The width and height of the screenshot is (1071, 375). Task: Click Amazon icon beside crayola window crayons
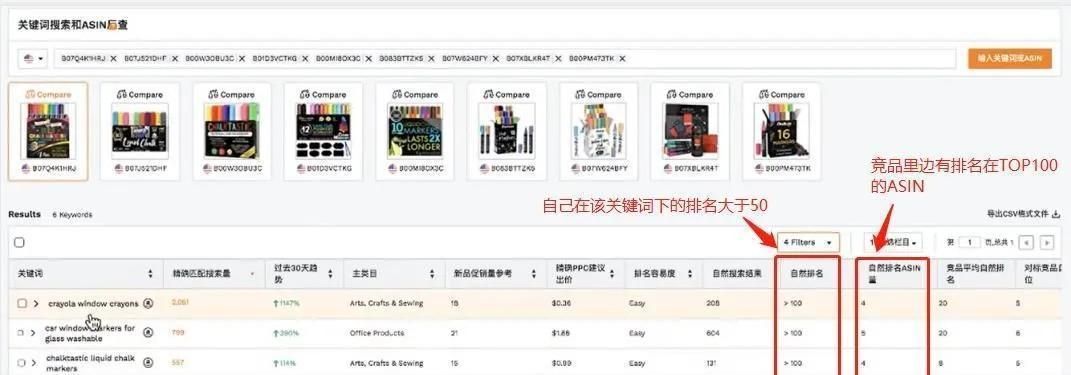[148, 303]
